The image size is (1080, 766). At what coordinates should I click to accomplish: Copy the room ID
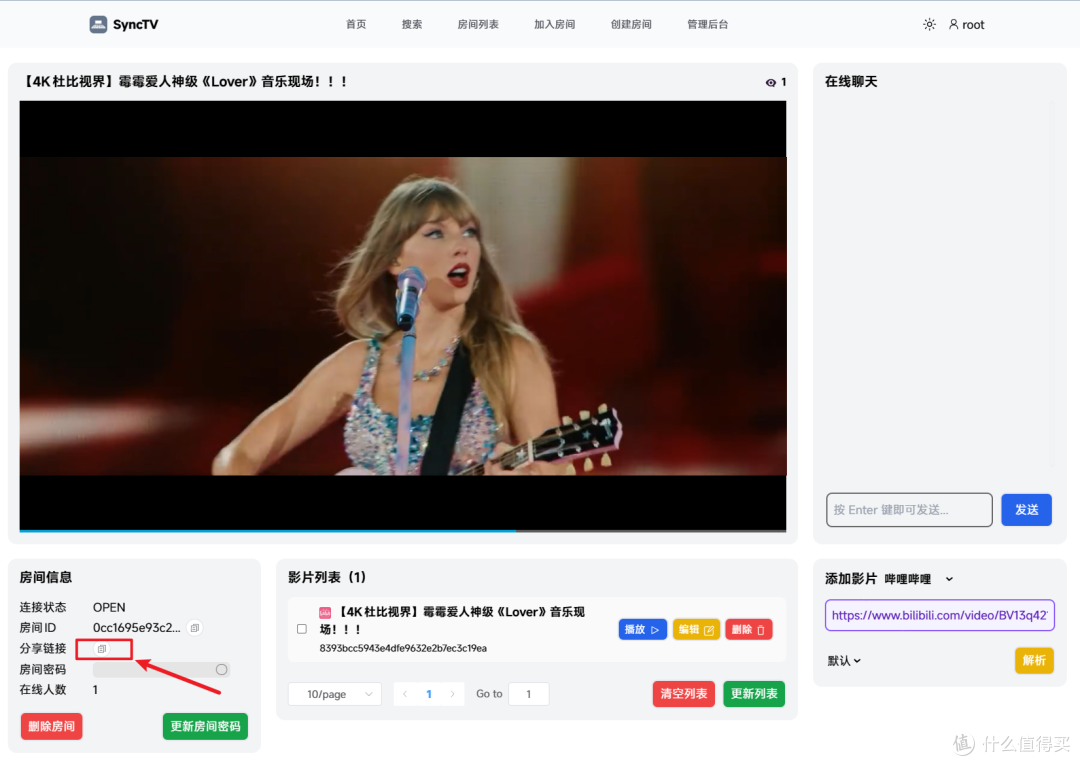(x=194, y=627)
